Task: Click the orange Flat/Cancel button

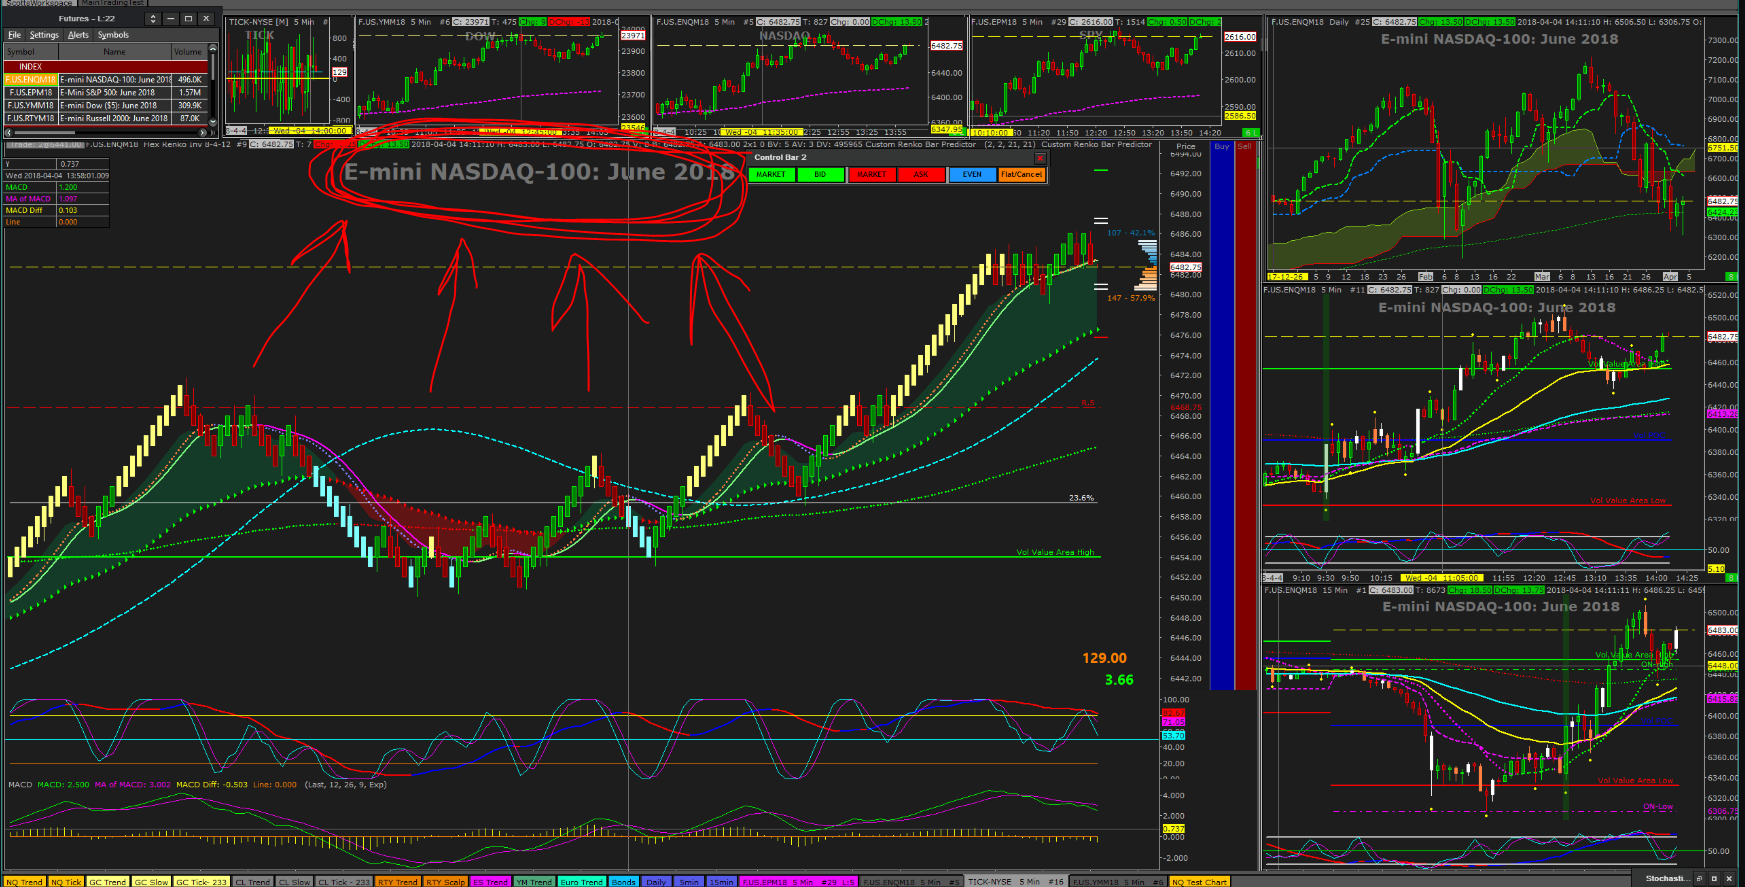Action: 1021,174
